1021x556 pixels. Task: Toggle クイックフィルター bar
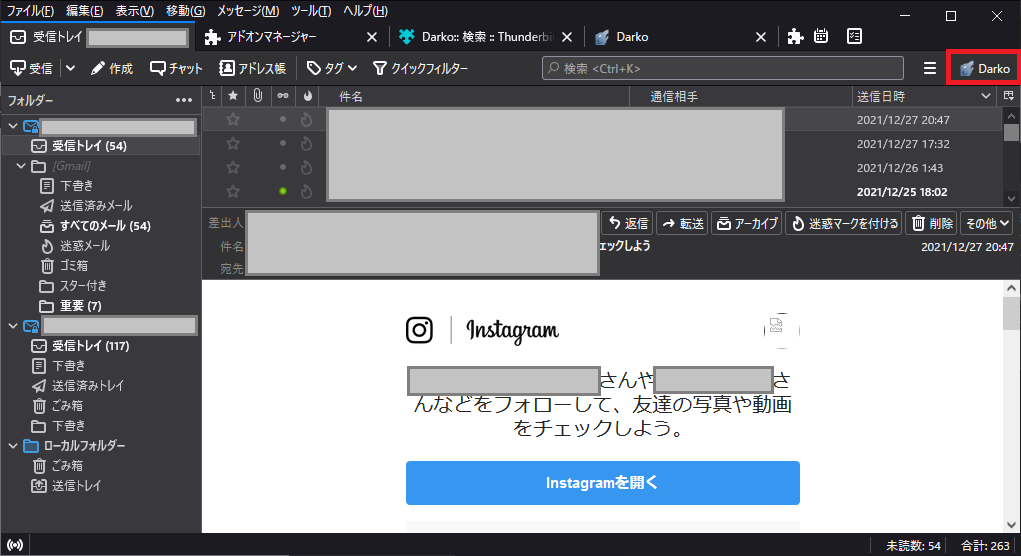(x=420, y=68)
